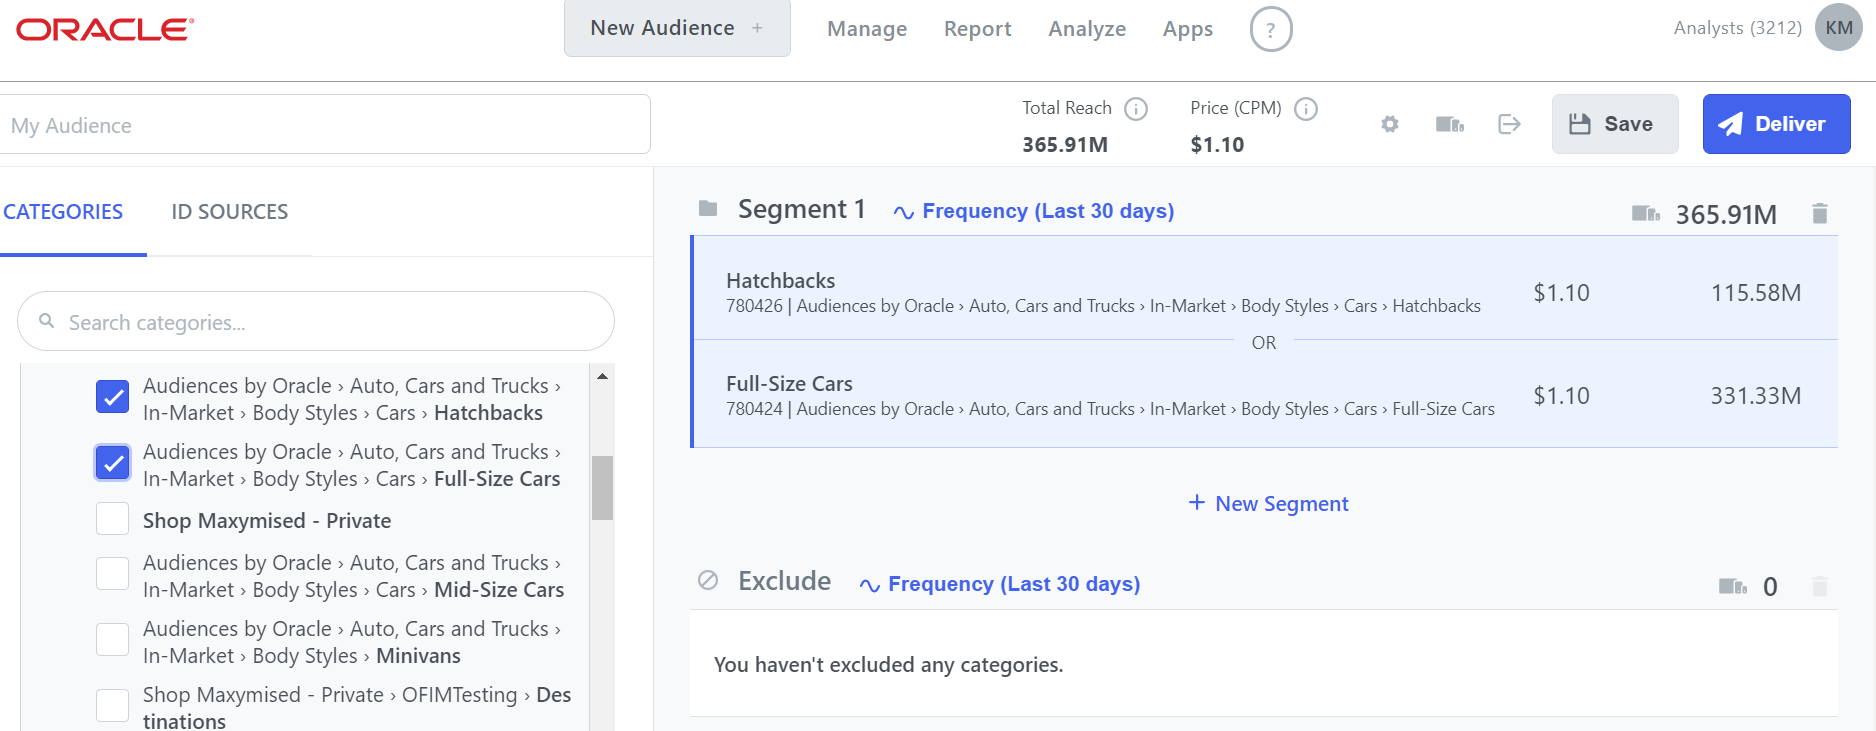Image resolution: width=1876 pixels, height=731 pixels.
Task: Add a New Segment
Action: tap(1268, 504)
